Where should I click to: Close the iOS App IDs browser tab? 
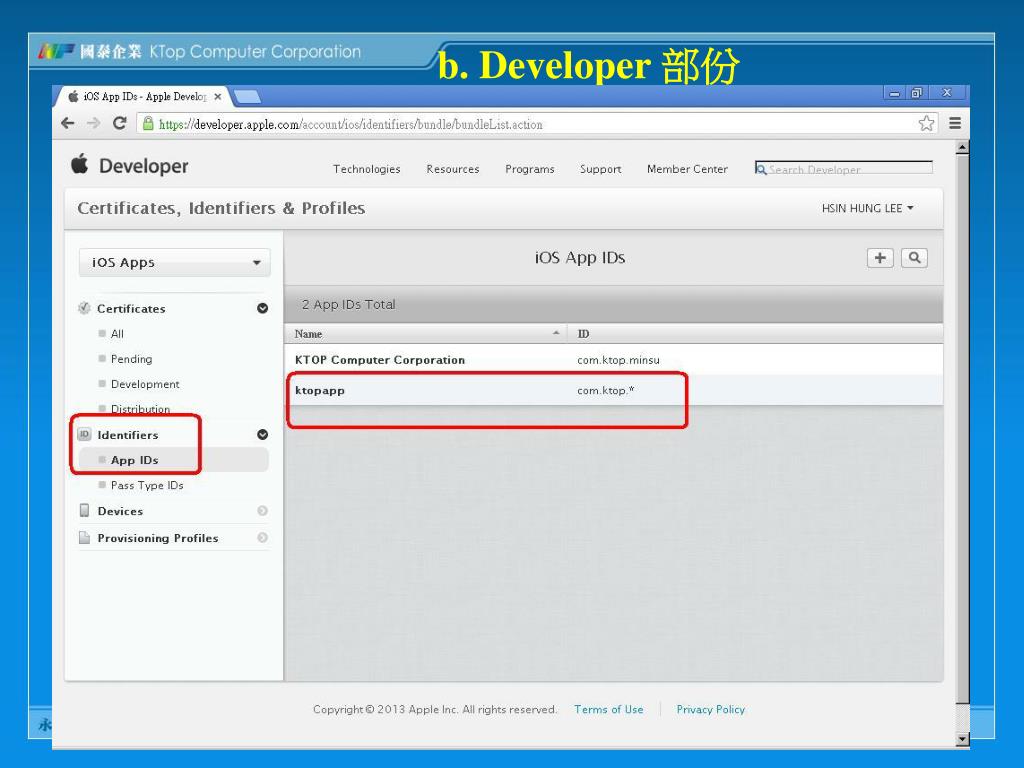(217, 97)
